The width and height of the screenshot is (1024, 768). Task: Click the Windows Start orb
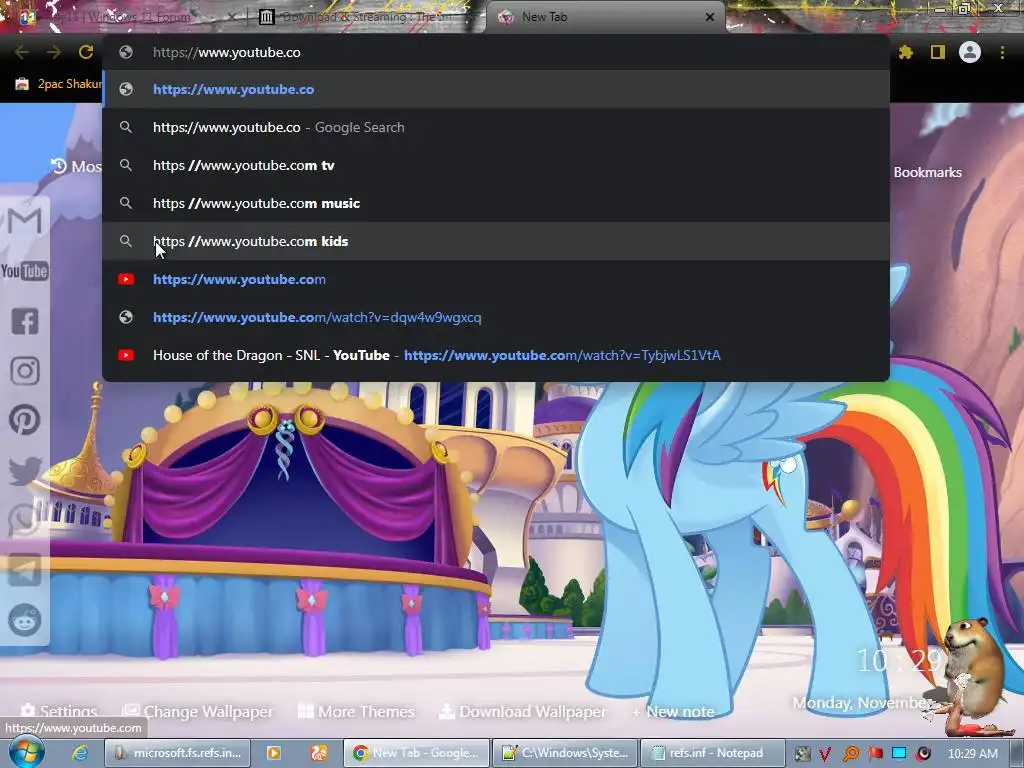[x=26, y=753]
